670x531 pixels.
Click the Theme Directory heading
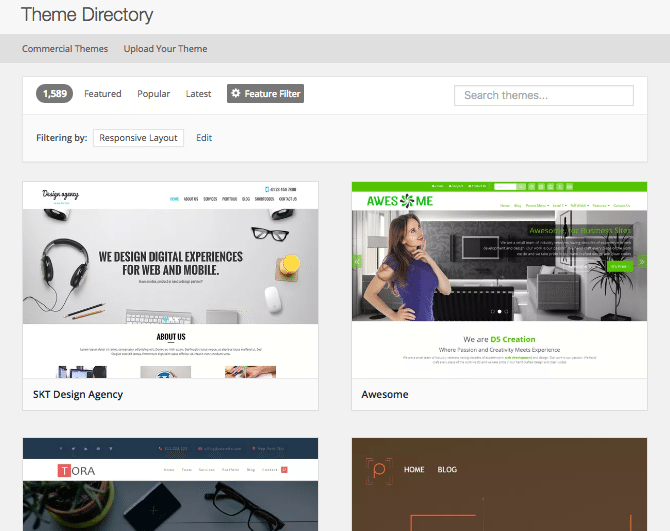(x=87, y=15)
